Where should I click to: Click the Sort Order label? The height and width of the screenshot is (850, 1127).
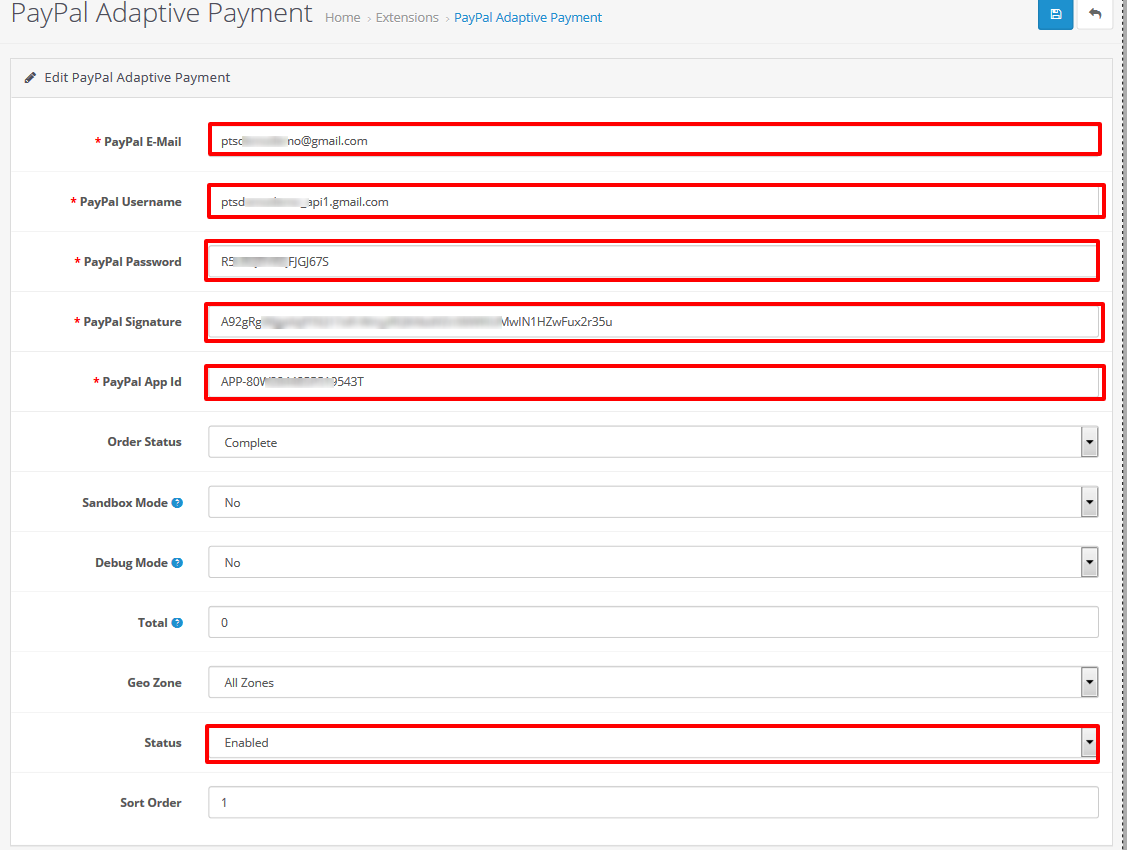coord(151,803)
